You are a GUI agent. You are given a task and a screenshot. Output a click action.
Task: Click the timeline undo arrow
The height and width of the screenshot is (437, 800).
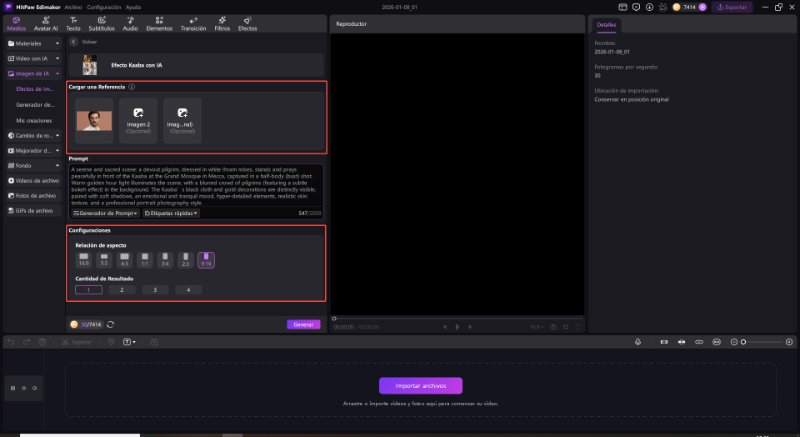pos(10,342)
